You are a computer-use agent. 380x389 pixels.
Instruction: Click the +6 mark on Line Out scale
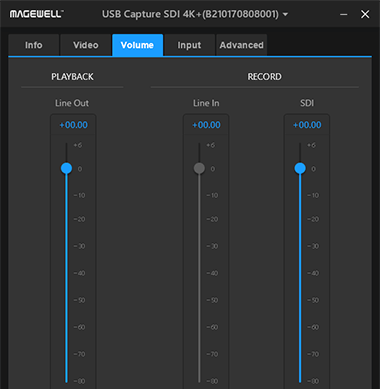coord(78,145)
